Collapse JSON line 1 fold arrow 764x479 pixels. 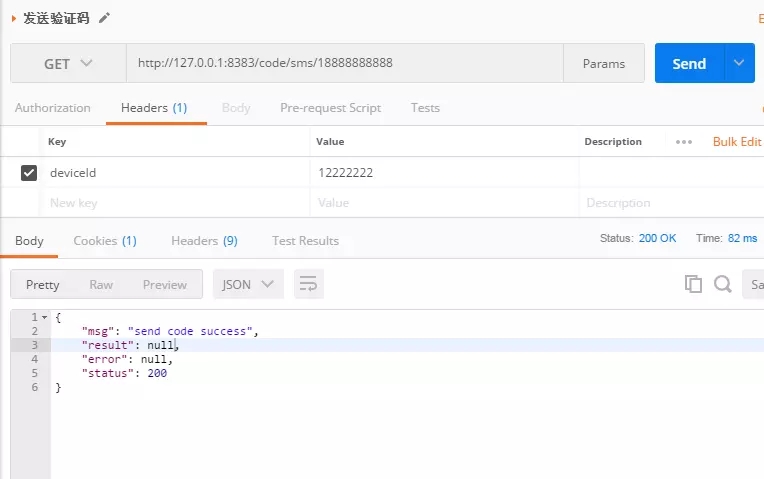44,317
